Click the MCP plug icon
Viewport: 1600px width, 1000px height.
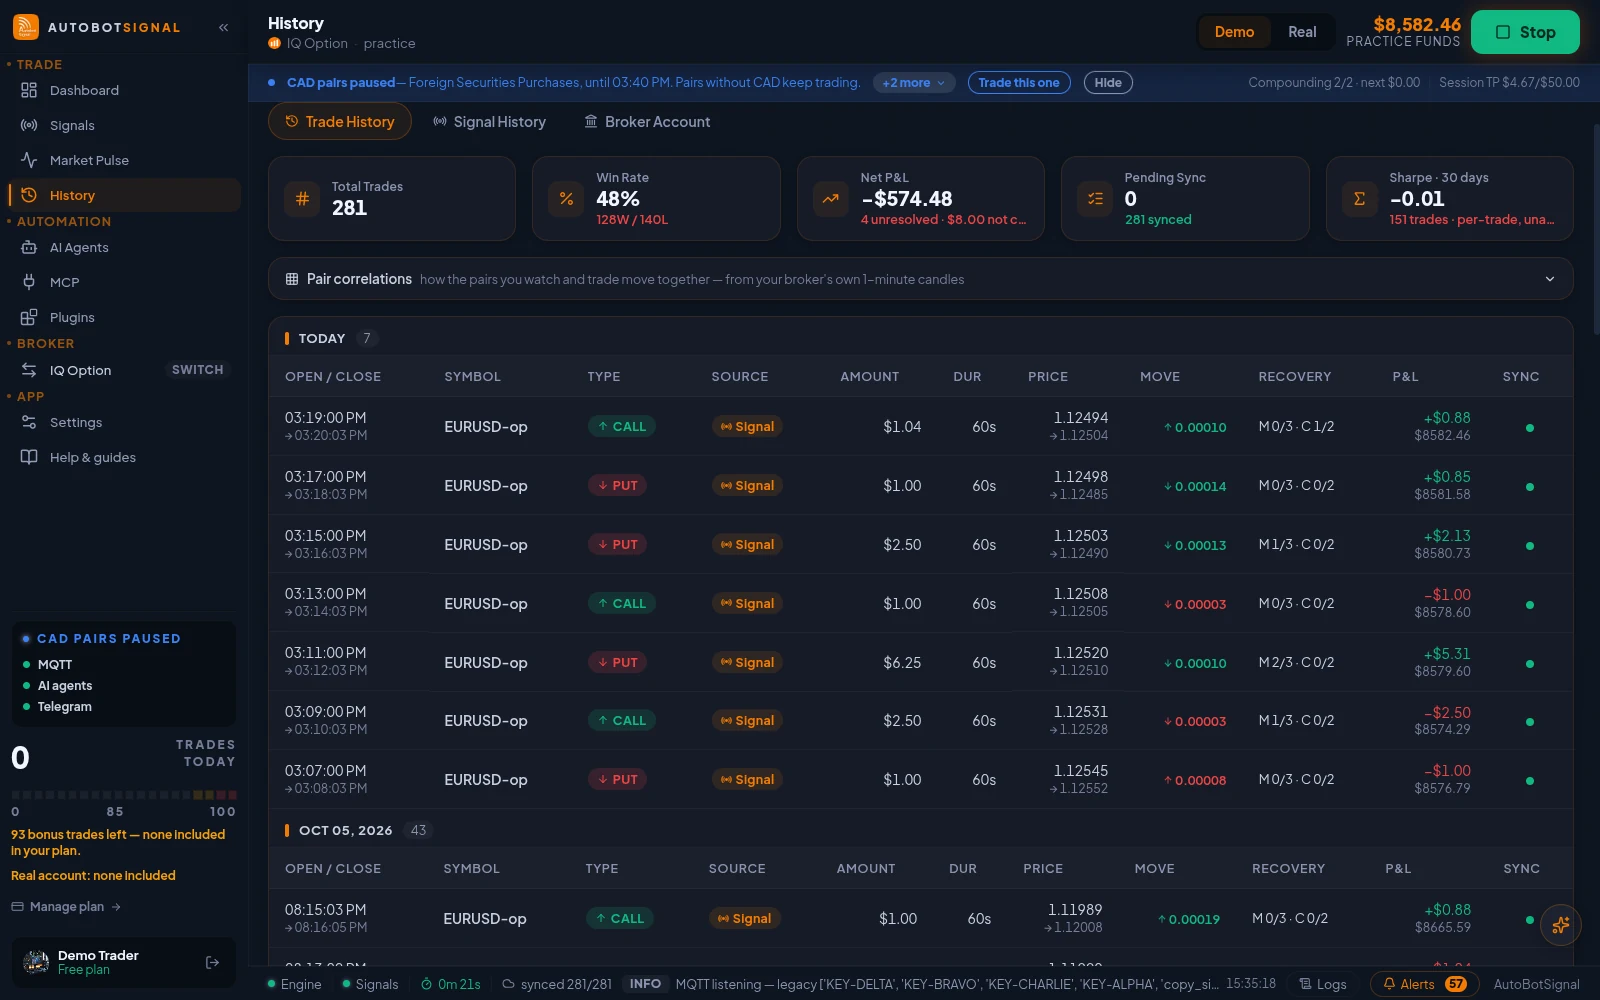[x=29, y=282]
